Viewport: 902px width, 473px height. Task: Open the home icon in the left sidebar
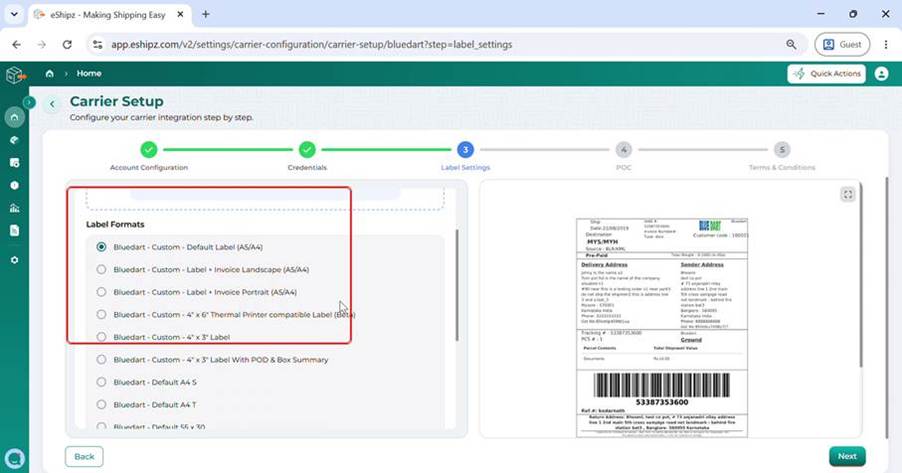pos(15,117)
